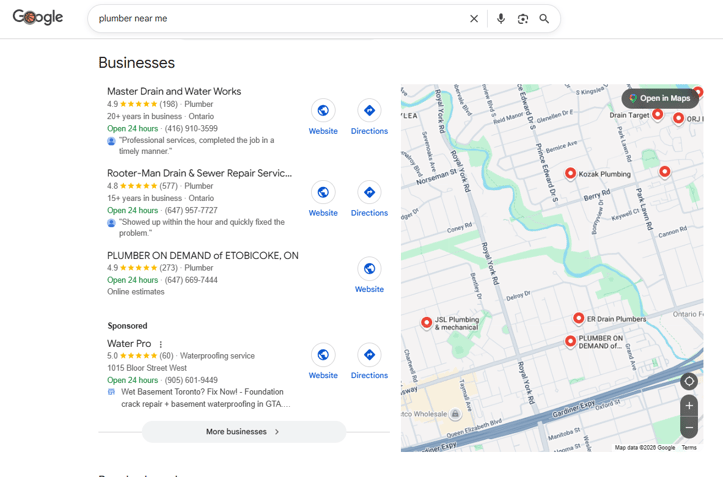This screenshot has height=477, width=723.
Task: Select Kozak Plumbing map pin
Action: click(570, 173)
